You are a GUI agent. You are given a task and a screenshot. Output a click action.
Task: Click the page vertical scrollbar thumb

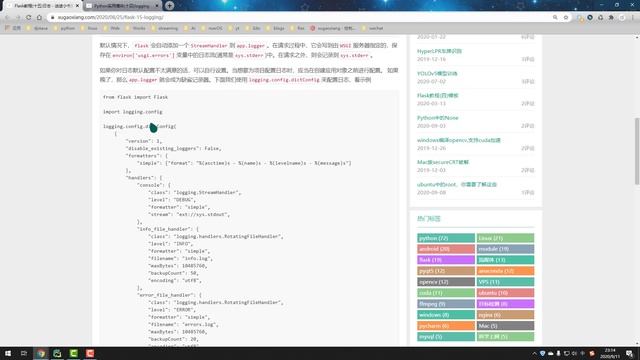[637, 151]
